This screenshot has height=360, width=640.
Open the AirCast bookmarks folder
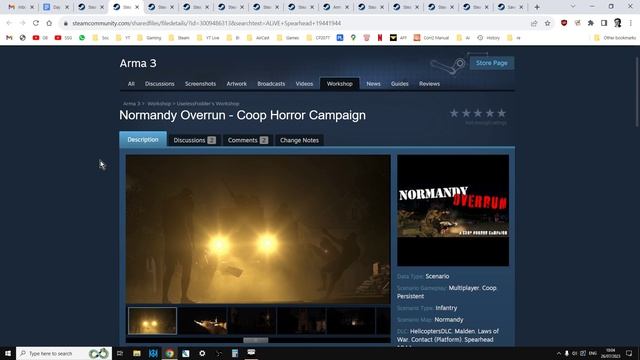258,38
